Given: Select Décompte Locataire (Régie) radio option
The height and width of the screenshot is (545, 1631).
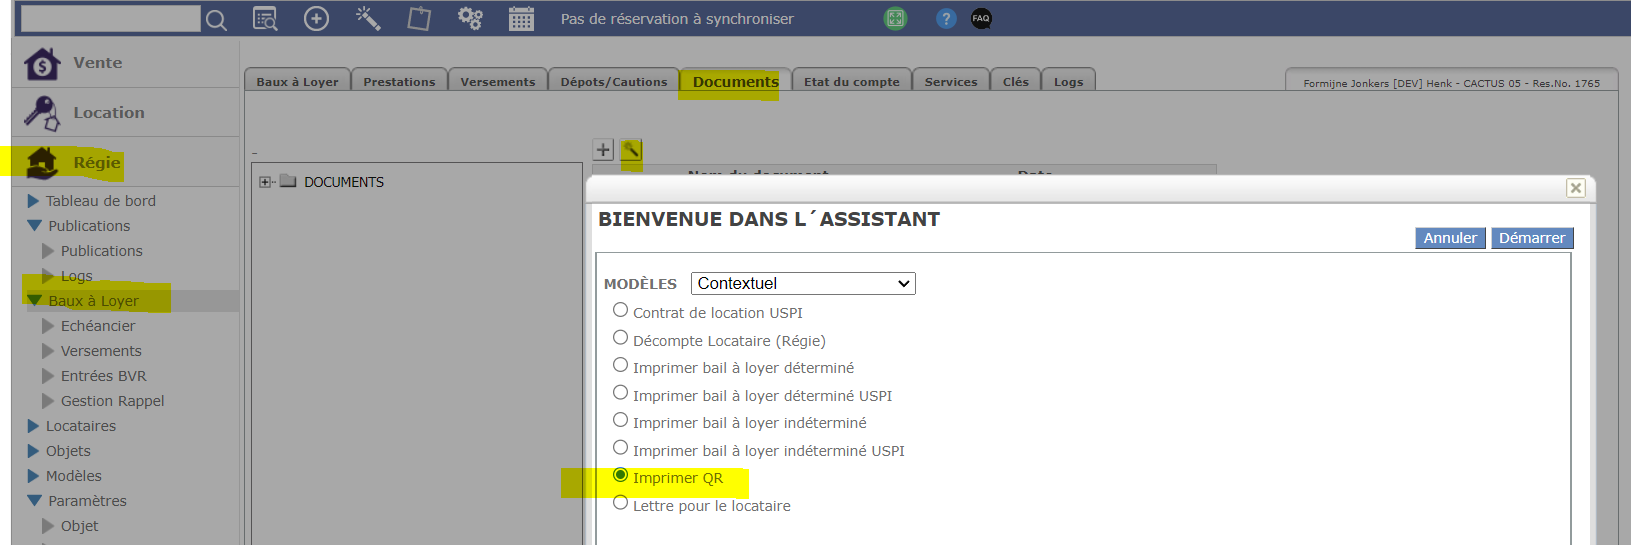Looking at the screenshot, I should [621, 338].
